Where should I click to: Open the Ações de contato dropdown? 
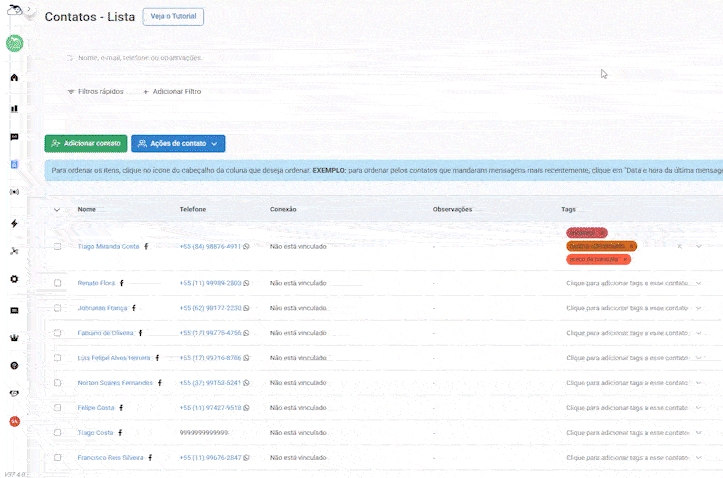(x=178, y=144)
